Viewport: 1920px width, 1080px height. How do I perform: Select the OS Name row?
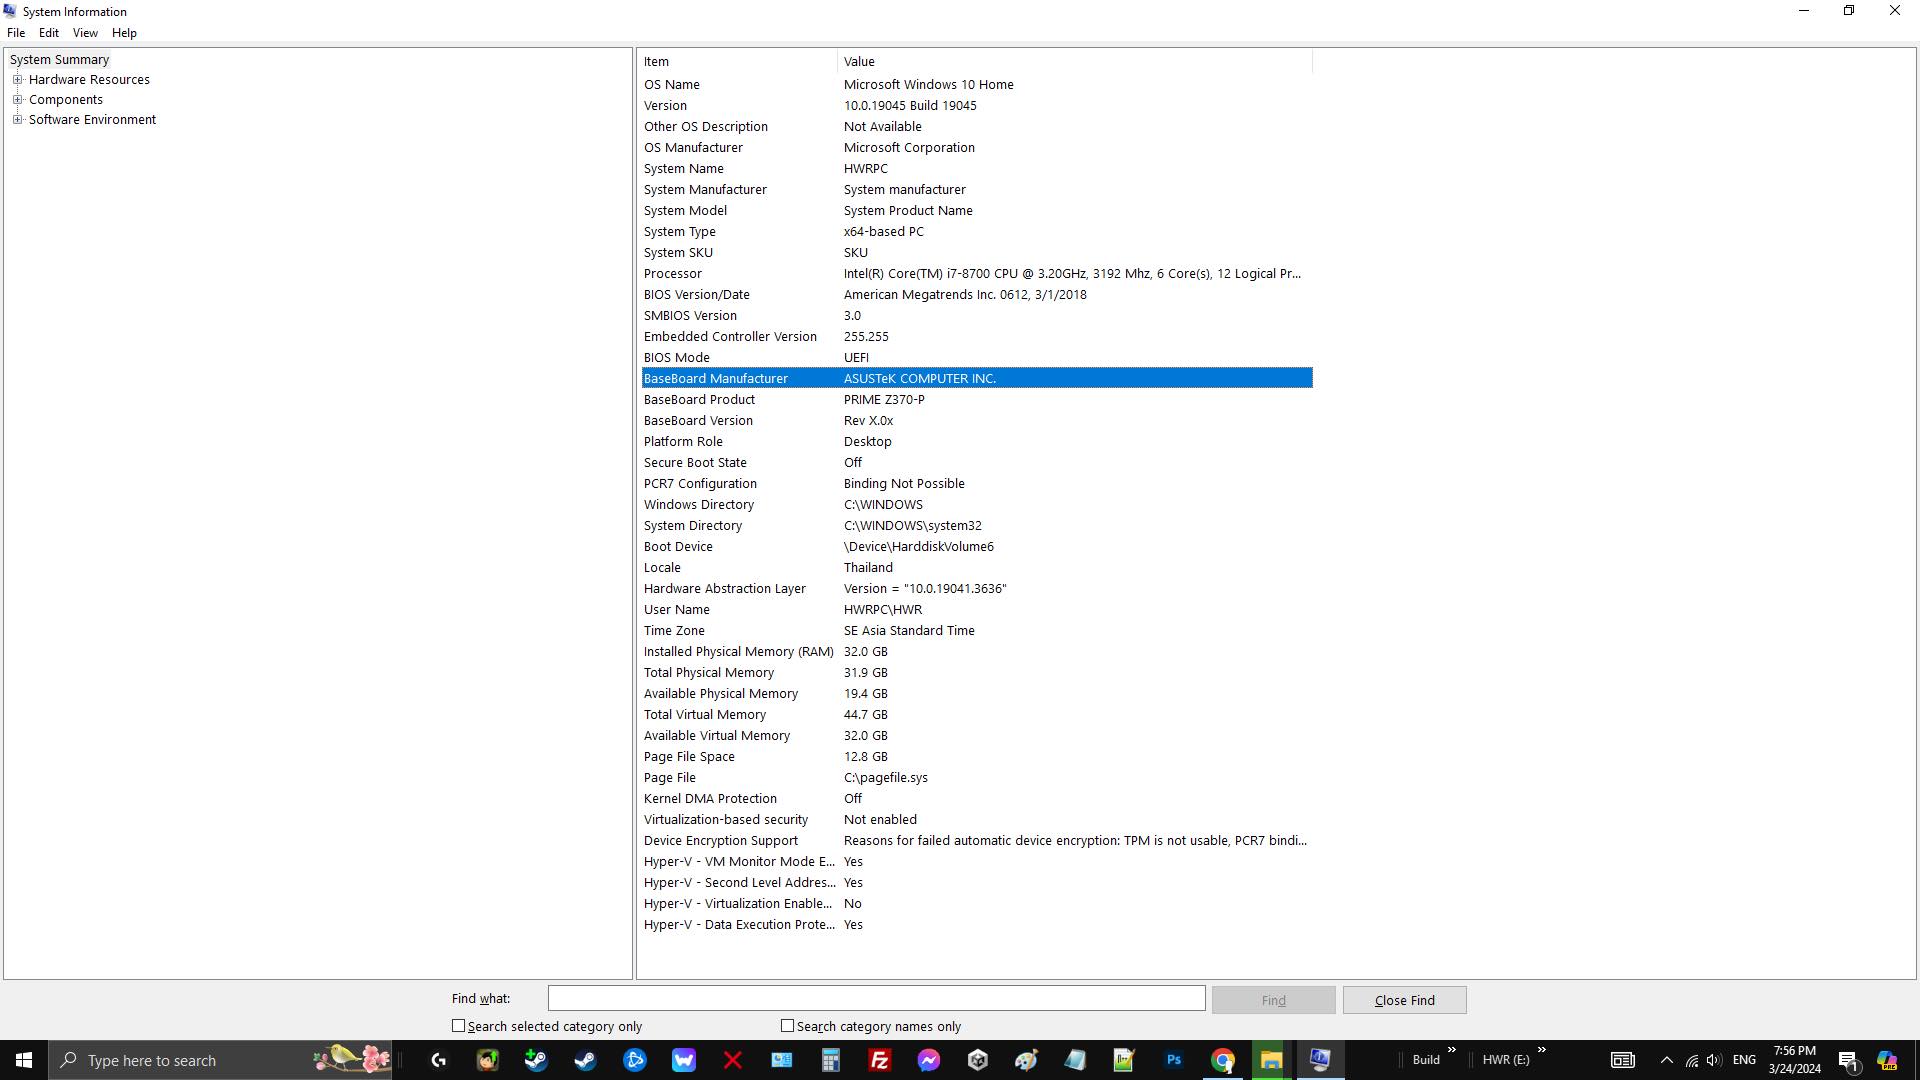click(x=976, y=84)
